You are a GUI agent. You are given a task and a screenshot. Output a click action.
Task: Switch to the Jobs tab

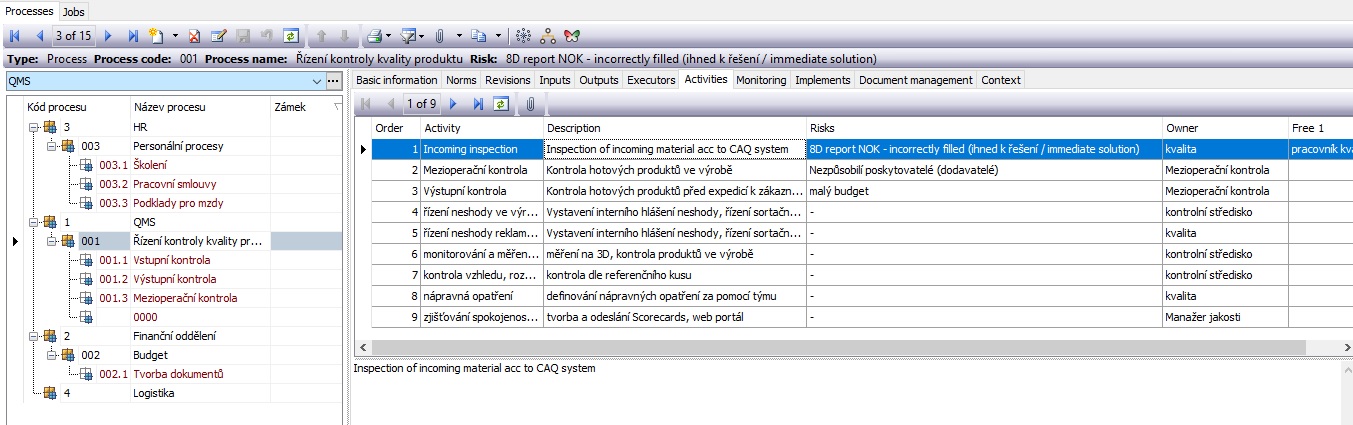[74, 11]
